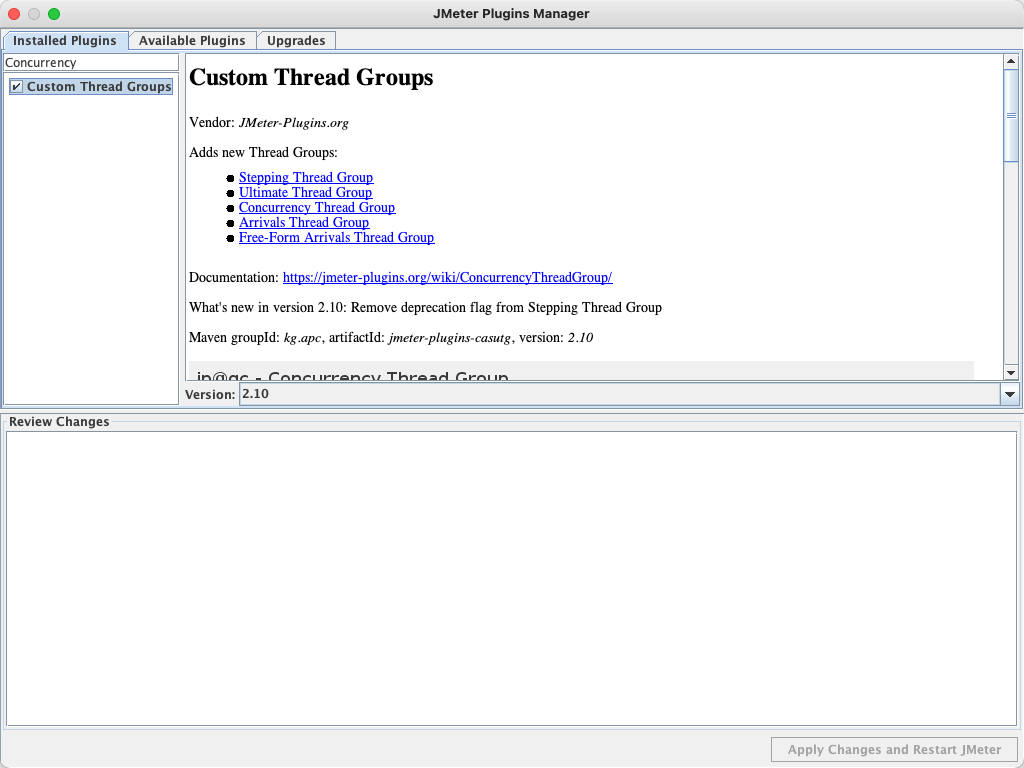The image size is (1024, 768).
Task: Open the Available Plugins tab
Action: pyautogui.click(x=192, y=40)
